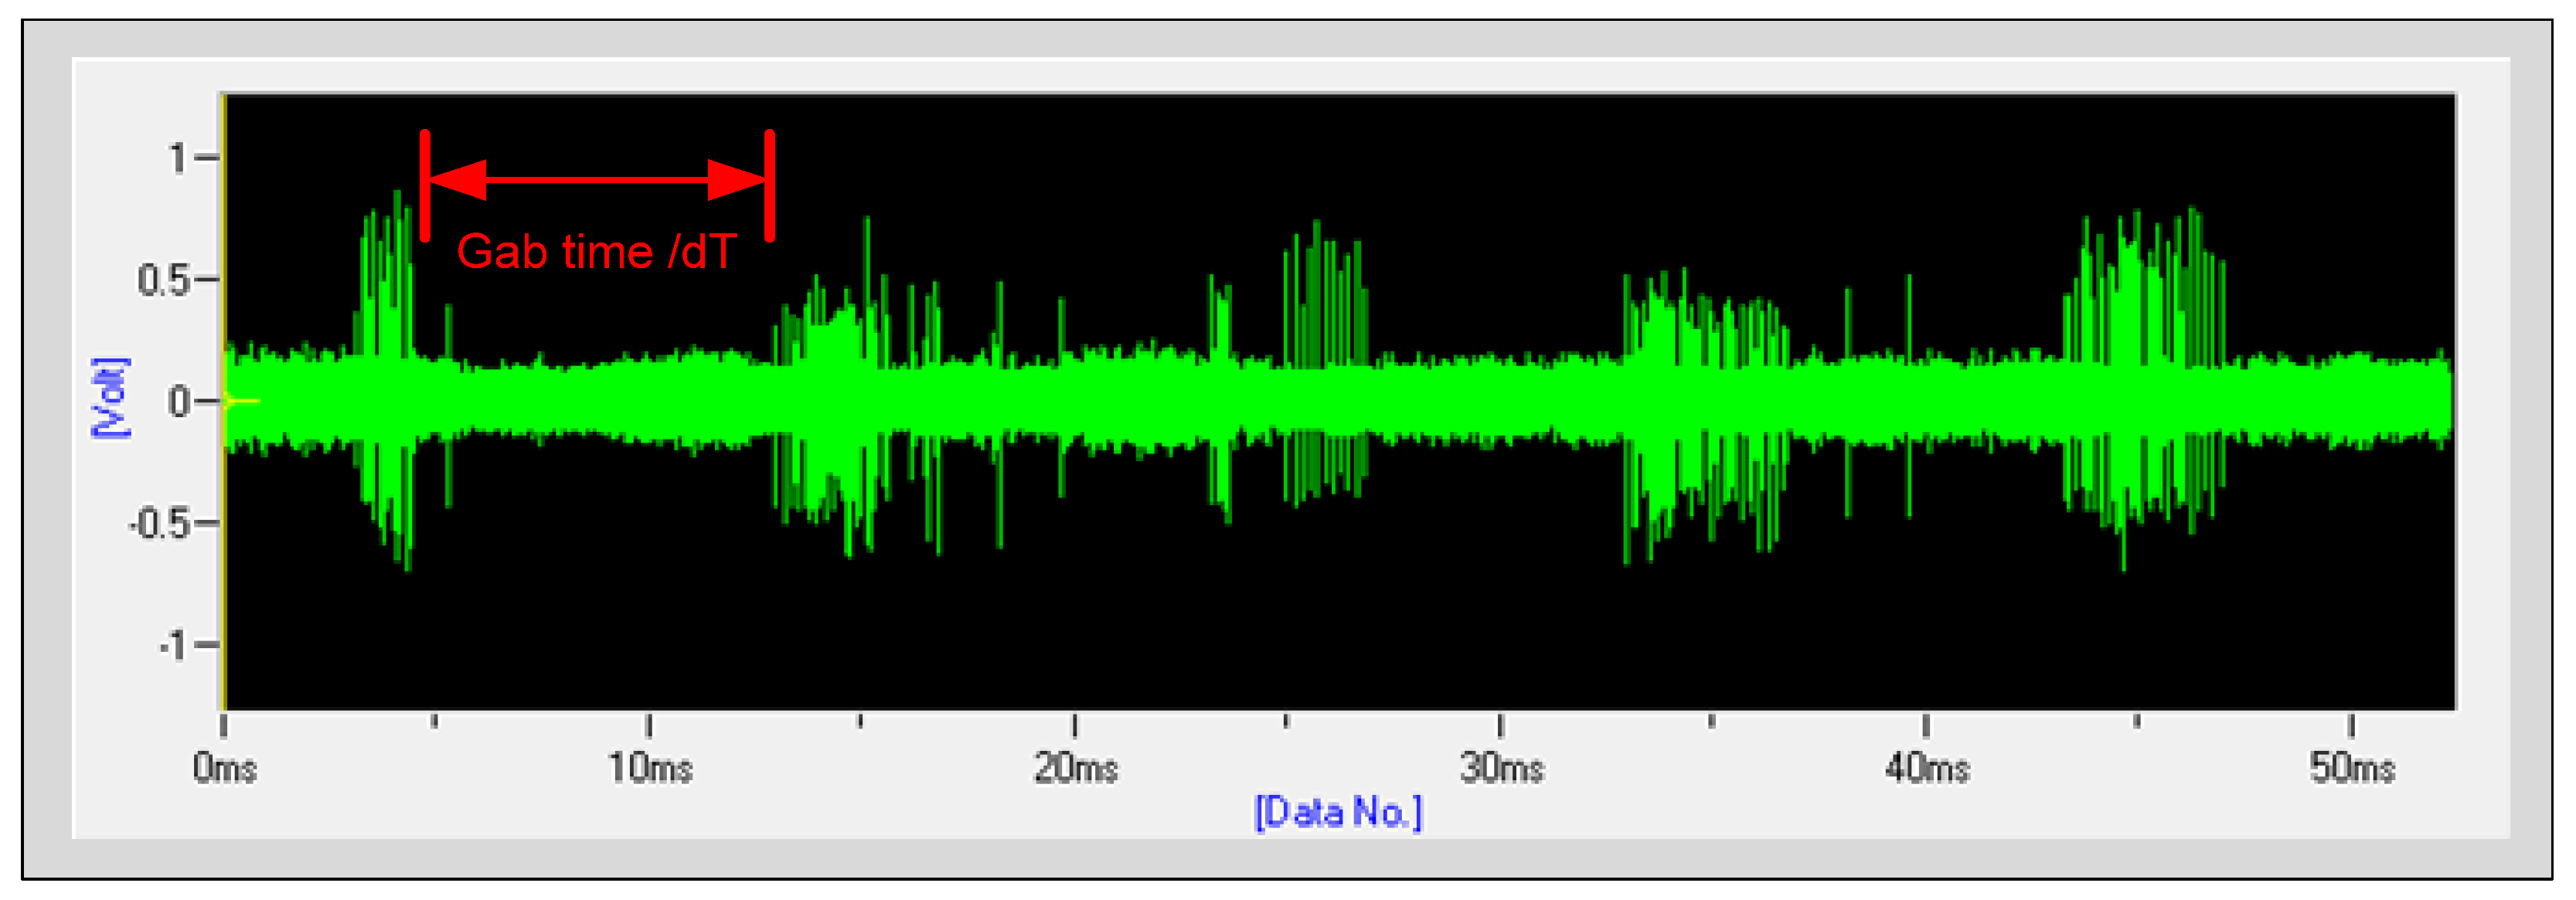Select the 0ms tick label
2576x900 pixels.
225,768
